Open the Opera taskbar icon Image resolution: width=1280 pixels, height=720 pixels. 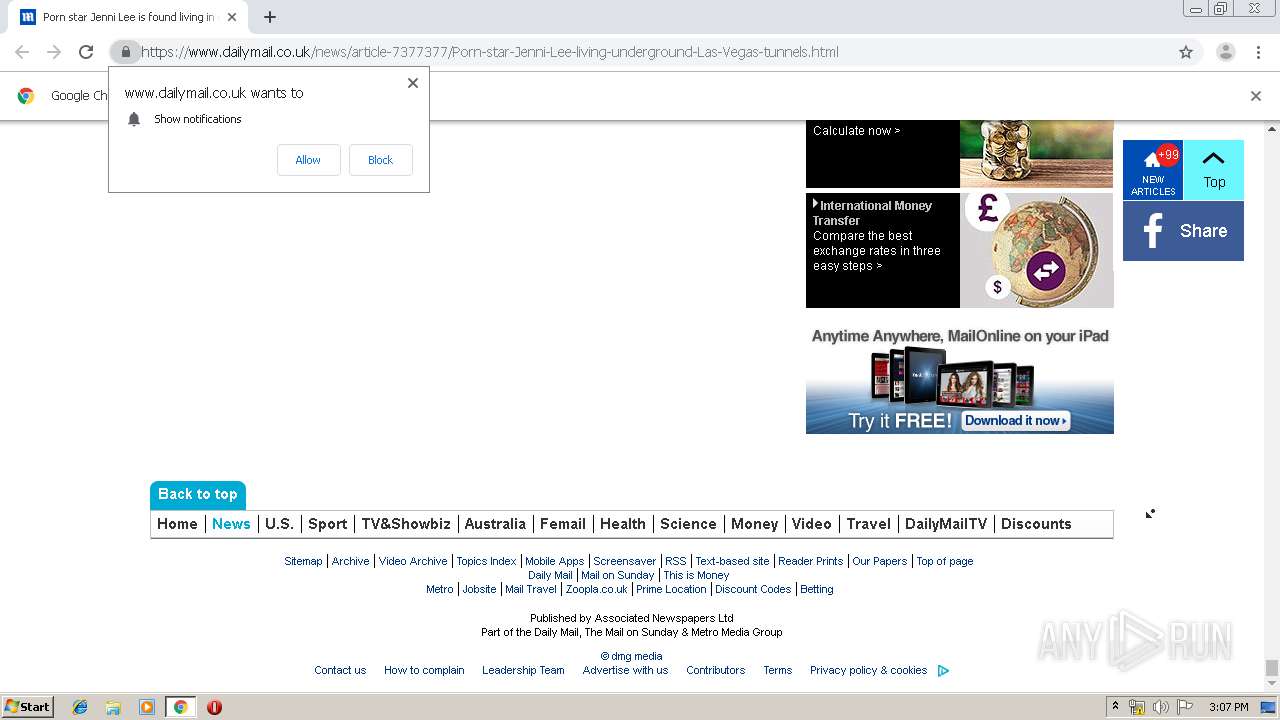pos(214,707)
